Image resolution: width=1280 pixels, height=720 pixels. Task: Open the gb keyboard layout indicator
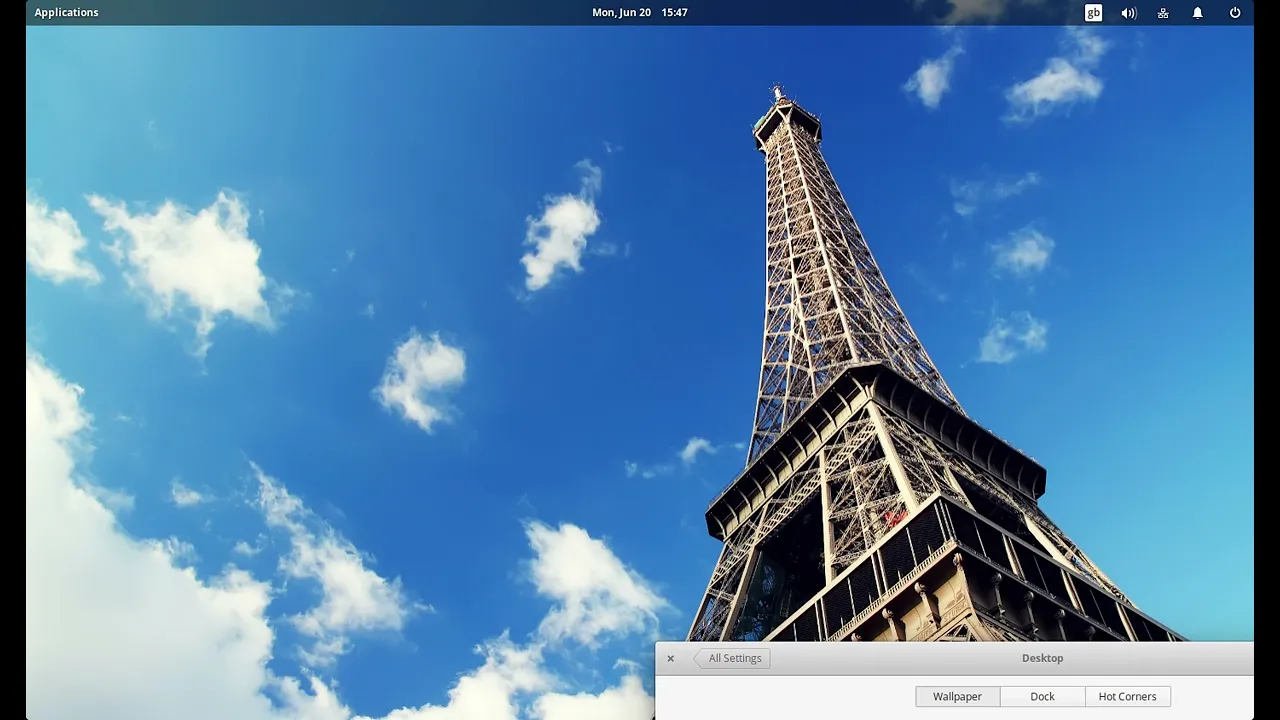tap(1094, 13)
